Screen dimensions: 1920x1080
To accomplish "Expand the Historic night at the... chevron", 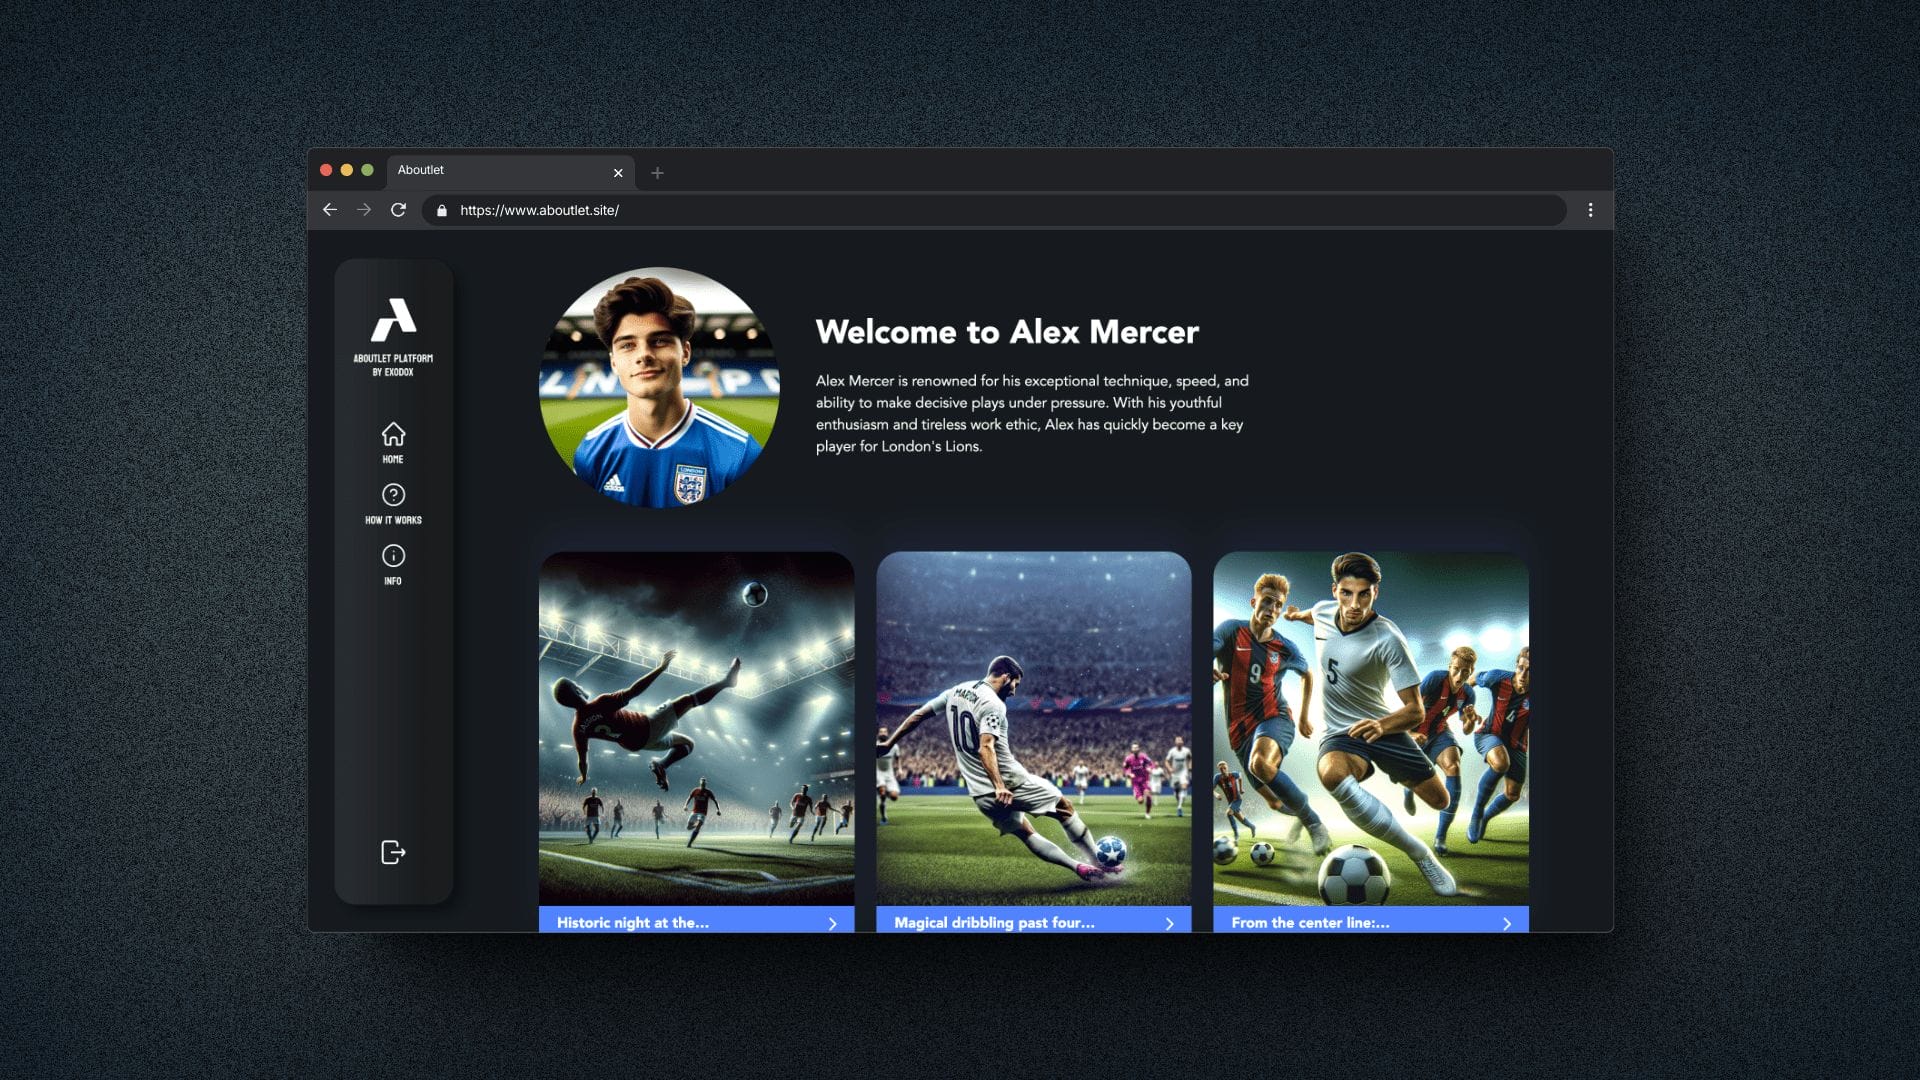I will [x=832, y=923].
